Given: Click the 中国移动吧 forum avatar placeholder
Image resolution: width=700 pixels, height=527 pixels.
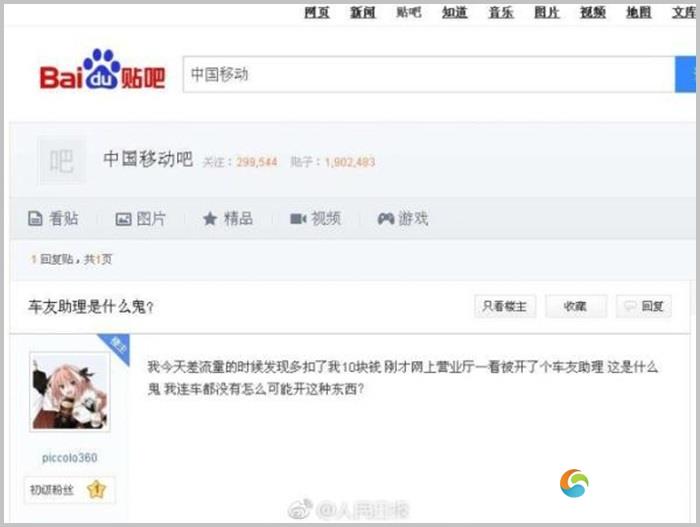Looking at the screenshot, I should [62, 161].
